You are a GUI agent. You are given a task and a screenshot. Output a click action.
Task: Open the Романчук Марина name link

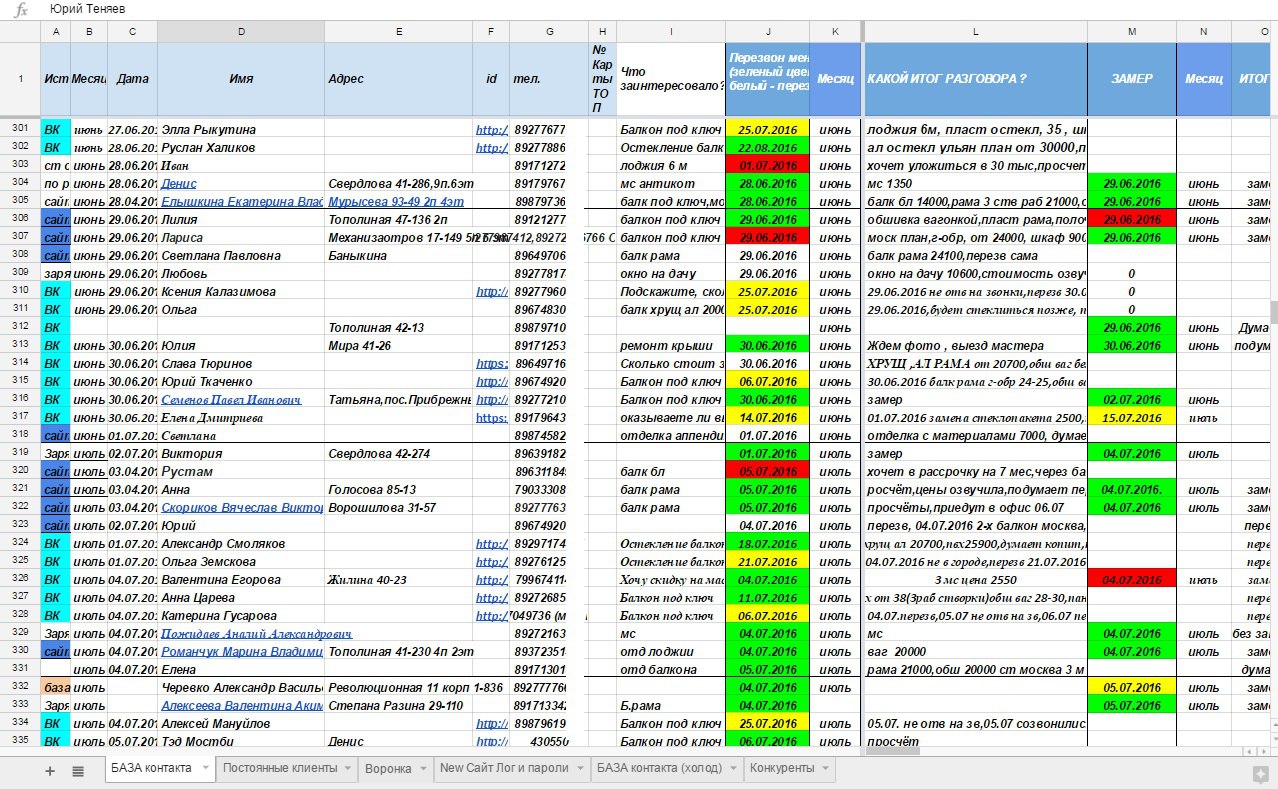click(241, 652)
